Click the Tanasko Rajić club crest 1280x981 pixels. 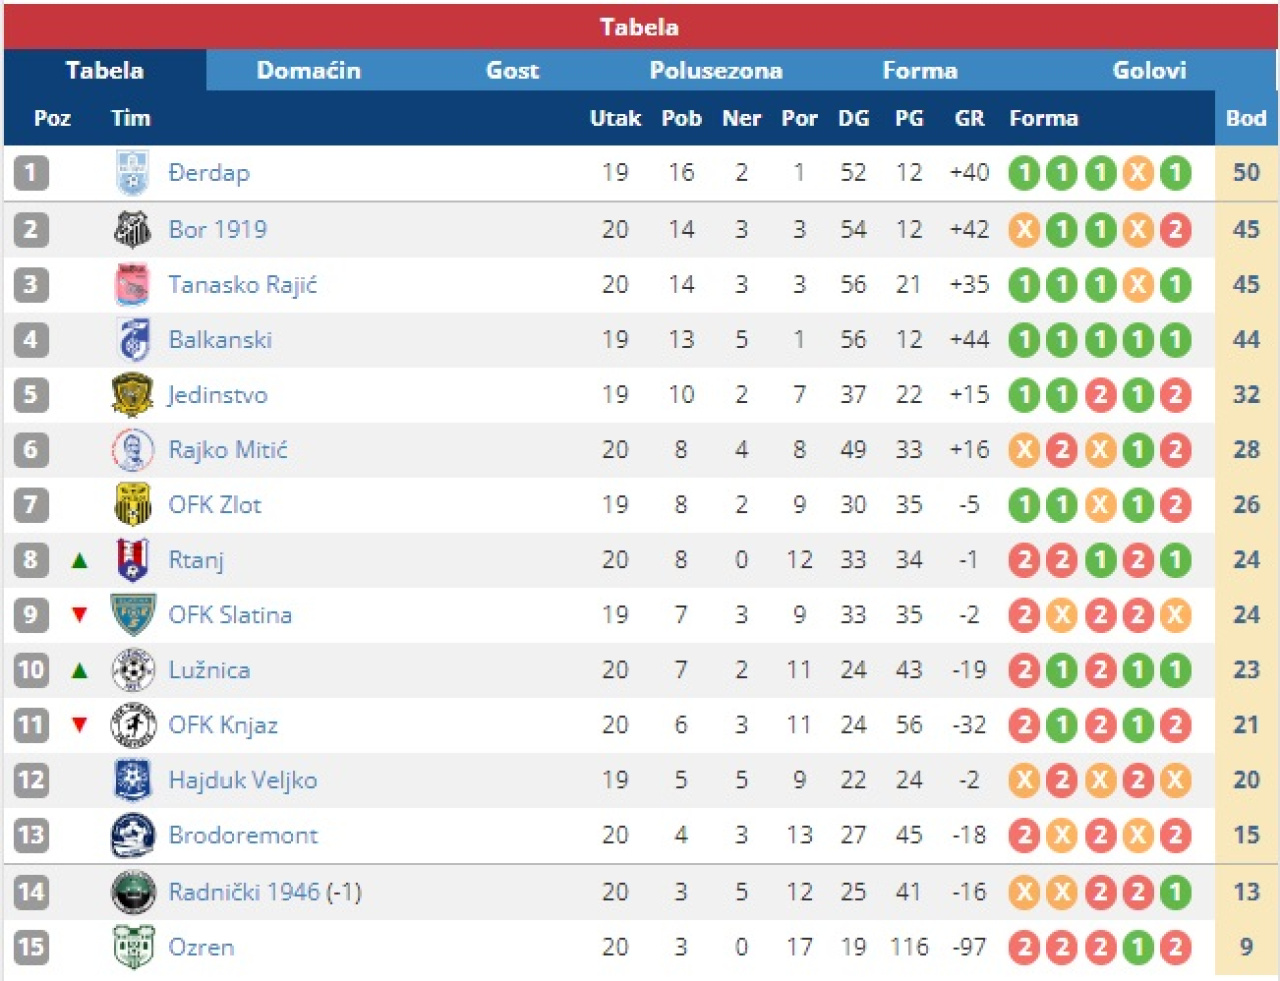132,285
